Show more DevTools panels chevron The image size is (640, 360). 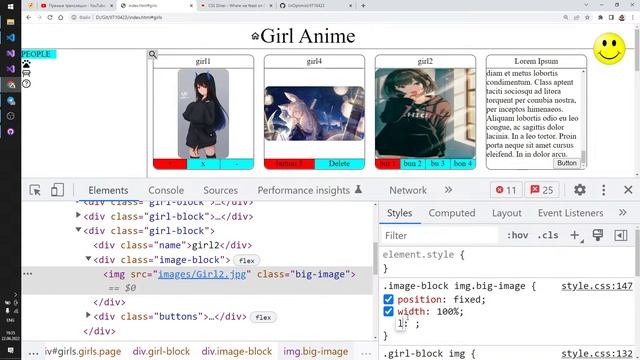click(448, 190)
